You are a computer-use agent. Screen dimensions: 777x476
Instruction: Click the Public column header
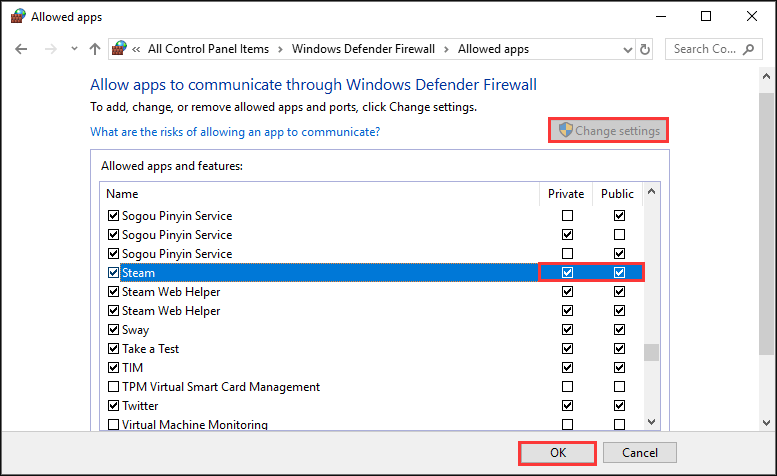617,194
